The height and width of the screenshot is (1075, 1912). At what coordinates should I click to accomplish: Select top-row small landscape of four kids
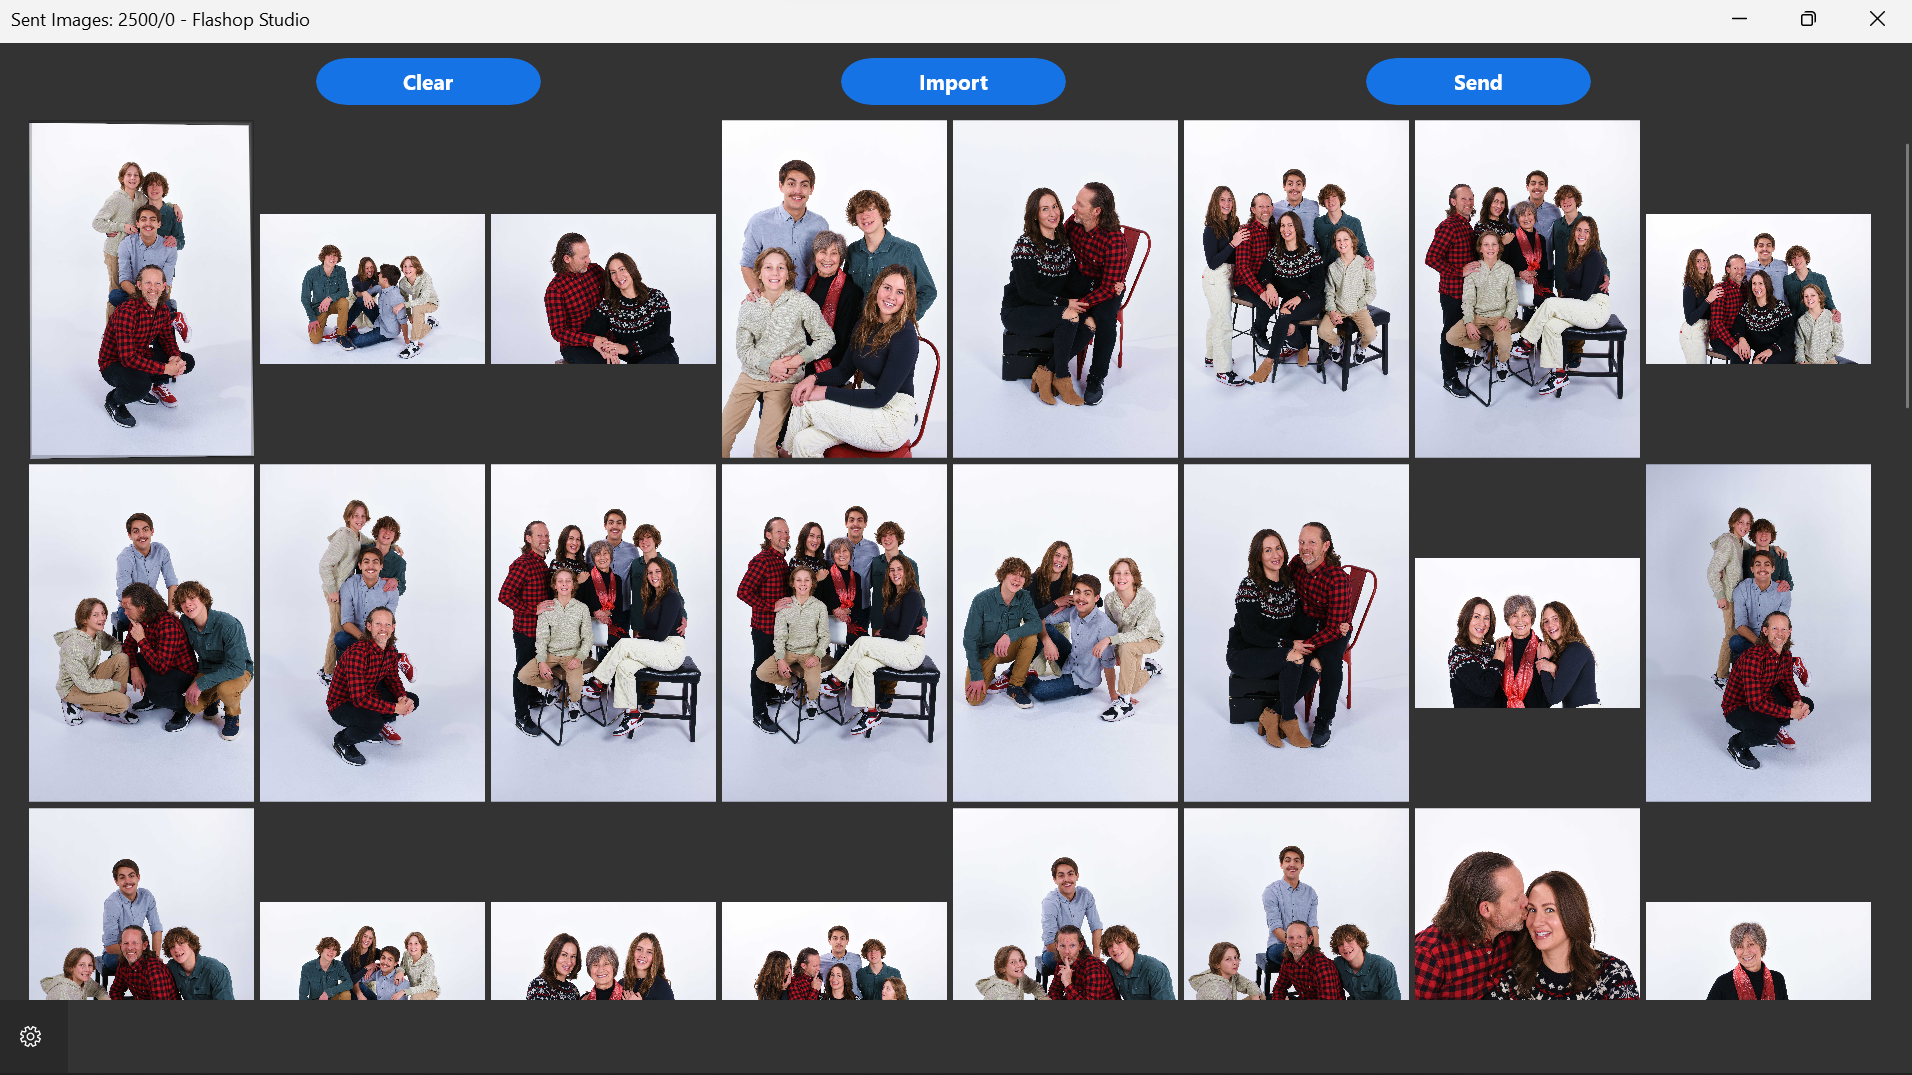pos(372,289)
